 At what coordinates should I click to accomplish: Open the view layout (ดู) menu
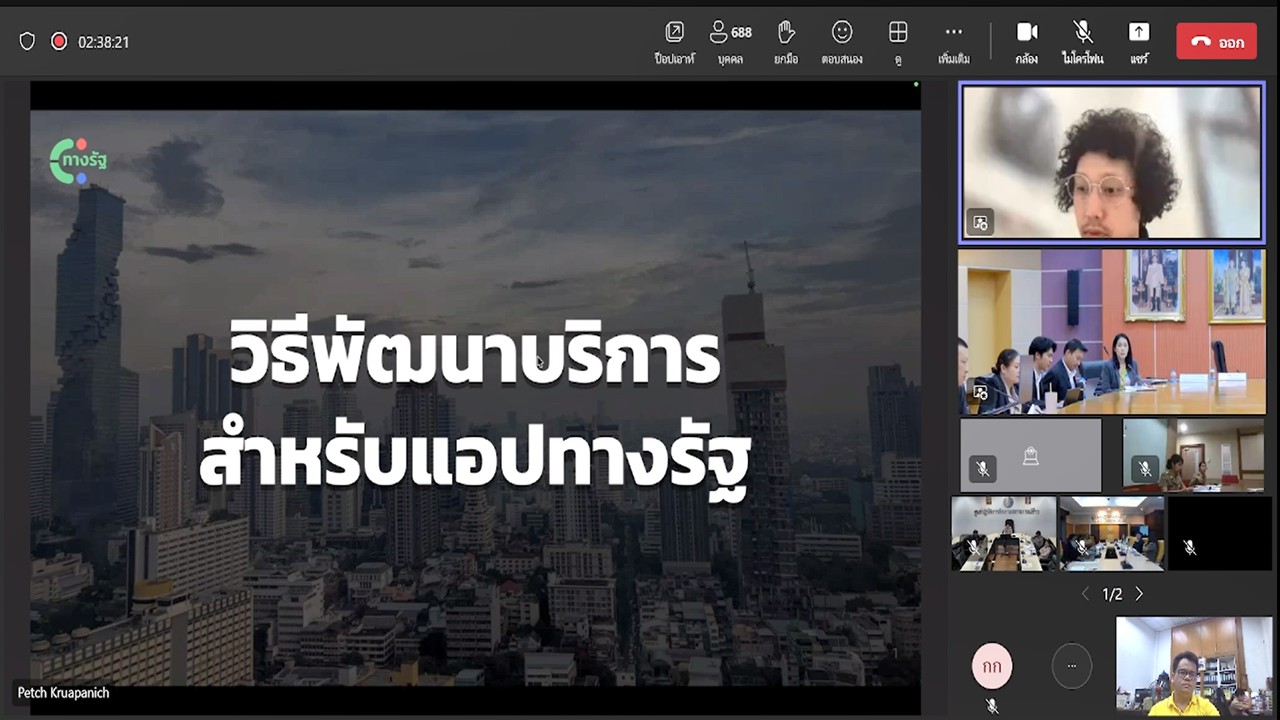pyautogui.click(x=898, y=42)
